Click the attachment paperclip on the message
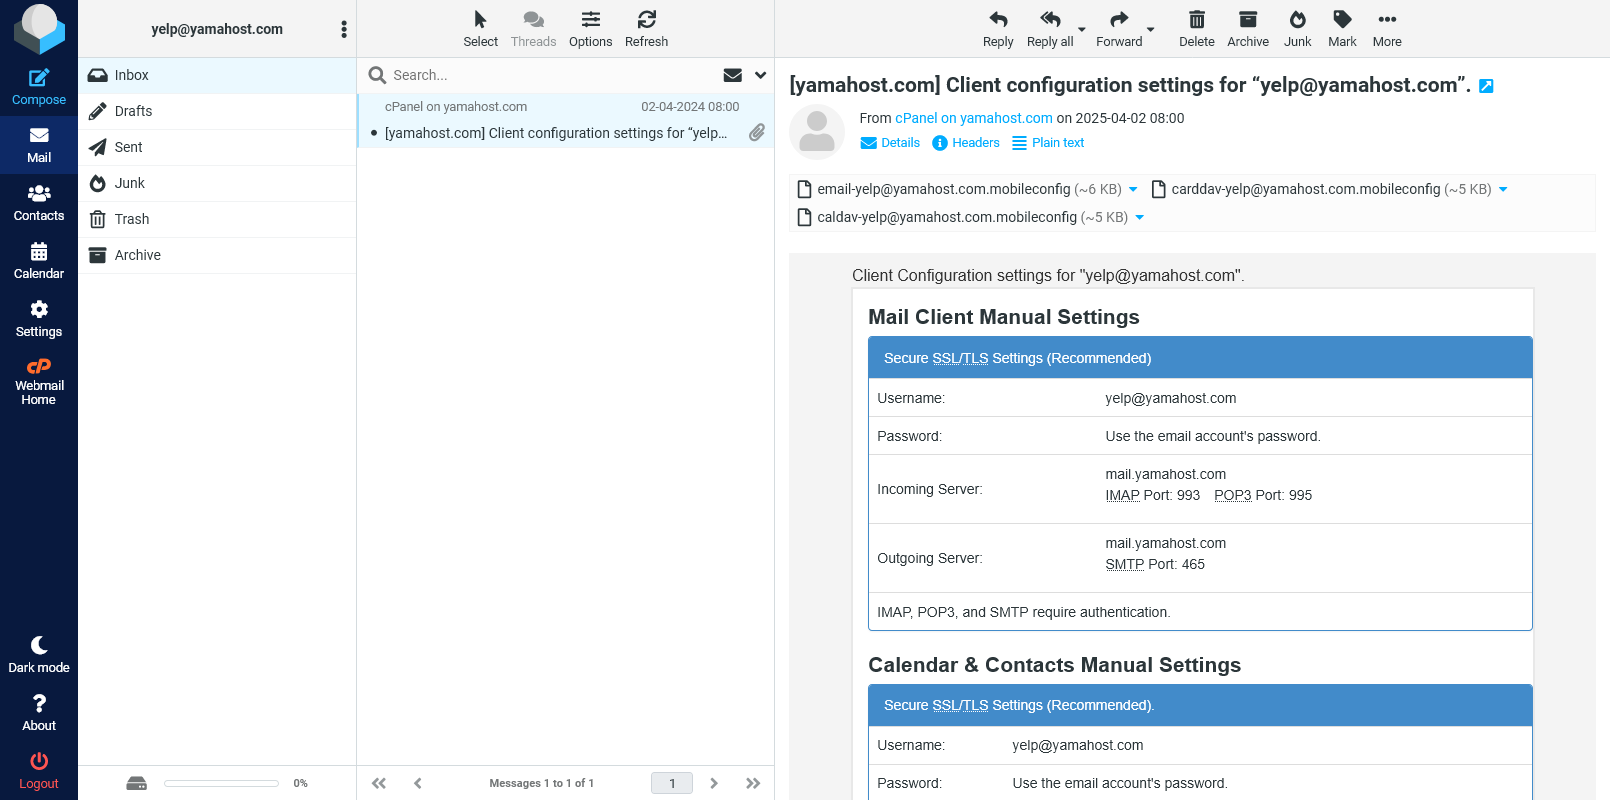Image resolution: width=1610 pixels, height=800 pixels. point(757,132)
